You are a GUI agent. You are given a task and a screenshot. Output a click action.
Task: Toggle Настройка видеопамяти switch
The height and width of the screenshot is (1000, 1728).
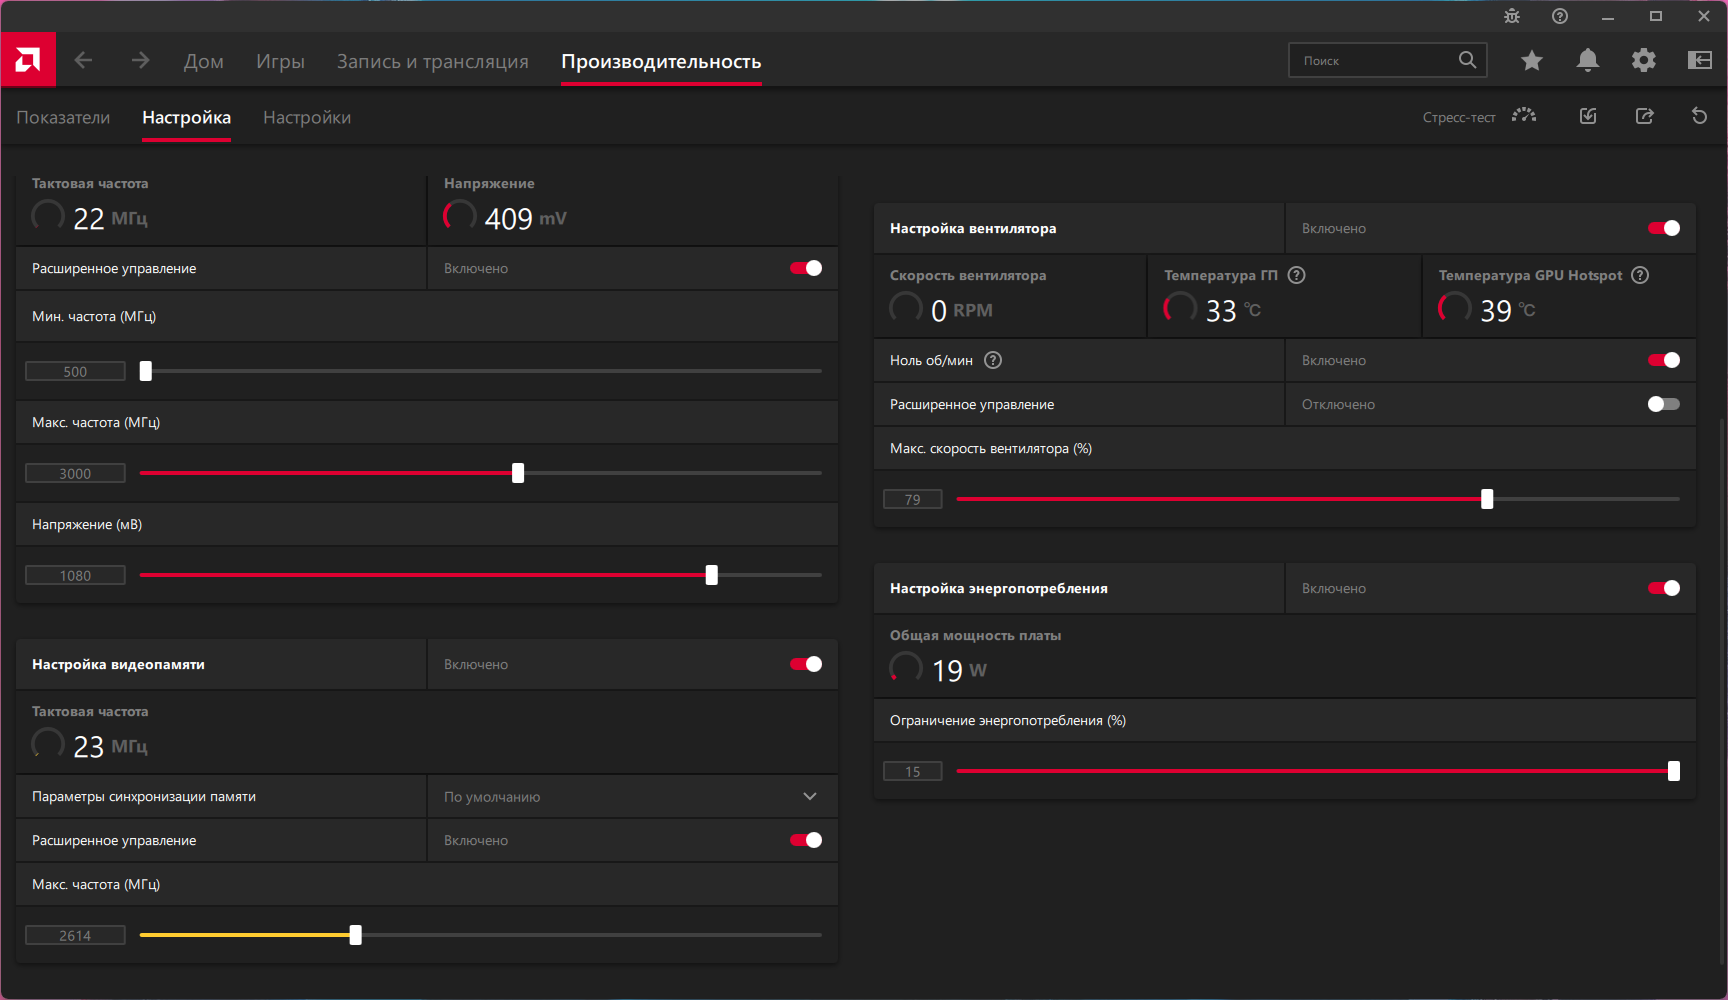coord(806,664)
